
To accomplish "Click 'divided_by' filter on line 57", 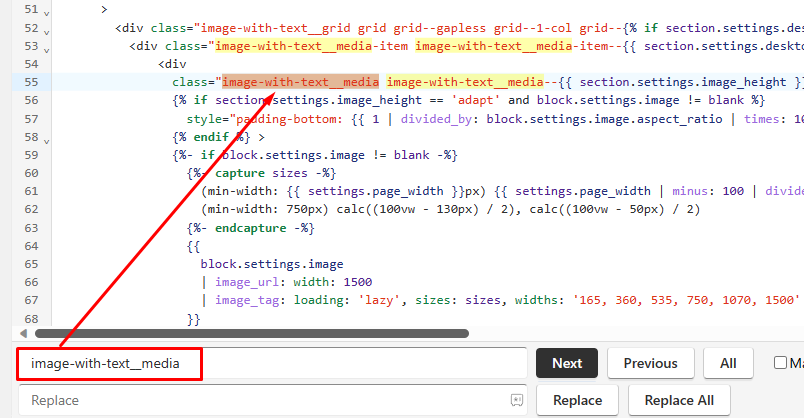I will (x=436, y=119).
